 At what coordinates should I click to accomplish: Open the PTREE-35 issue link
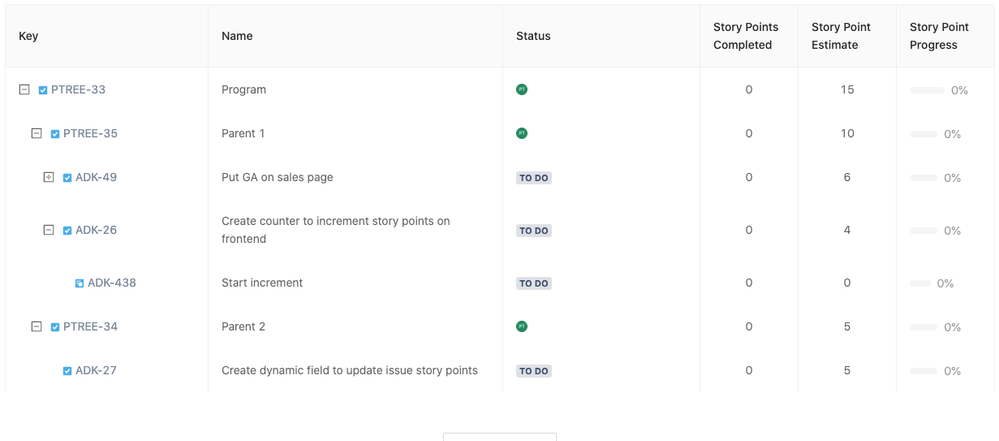[90, 134]
